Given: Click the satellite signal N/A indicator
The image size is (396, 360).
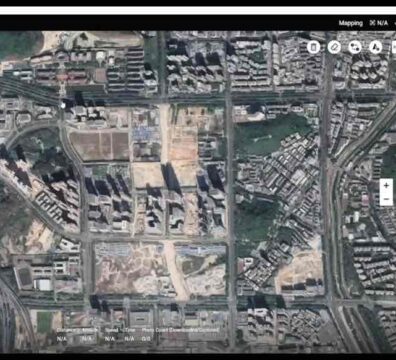Looking at the screenshot, I should [x=379, y=23].
